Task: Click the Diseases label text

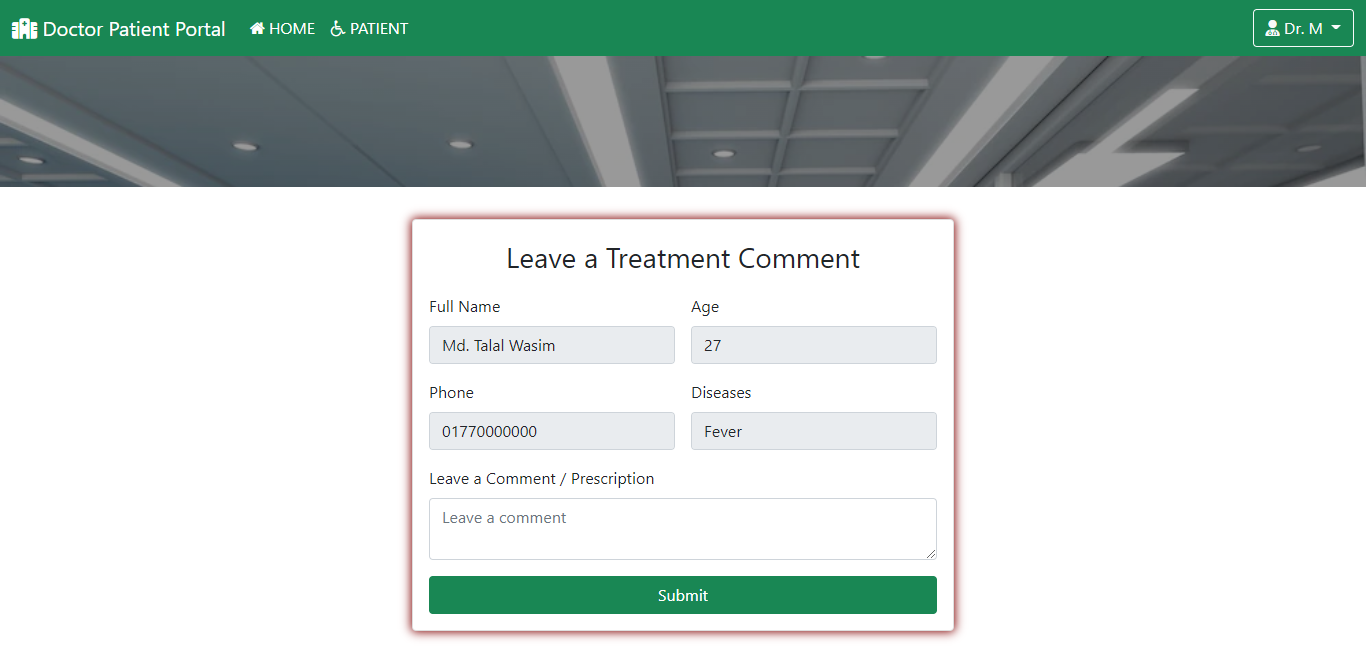Action: 721,393
